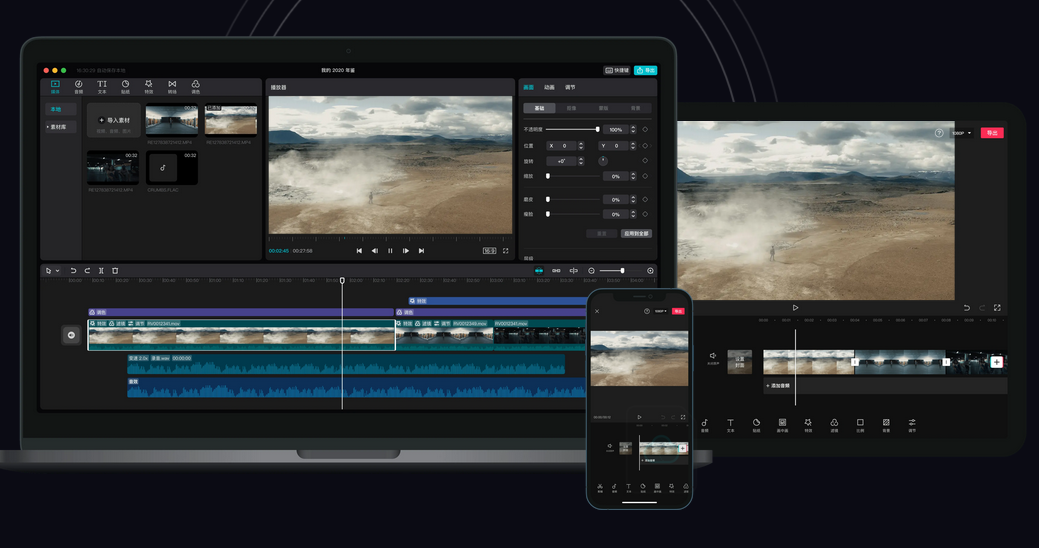Click the 不透明度 opacity slider handle
1039x548 pixels.
[x=598, y=129]
